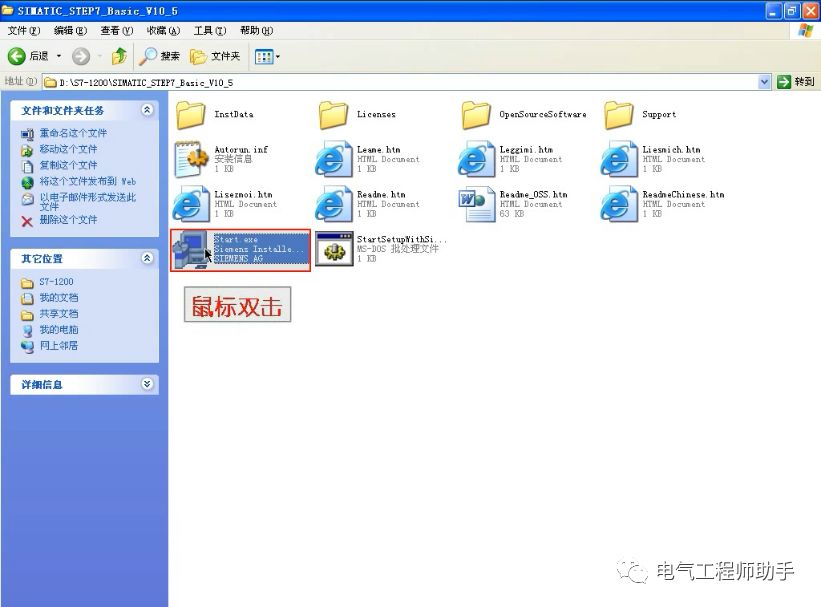The height and width of the screenshot is (607, 821).
Task: Open the 工具(T) menu
Action: (210, 30)
